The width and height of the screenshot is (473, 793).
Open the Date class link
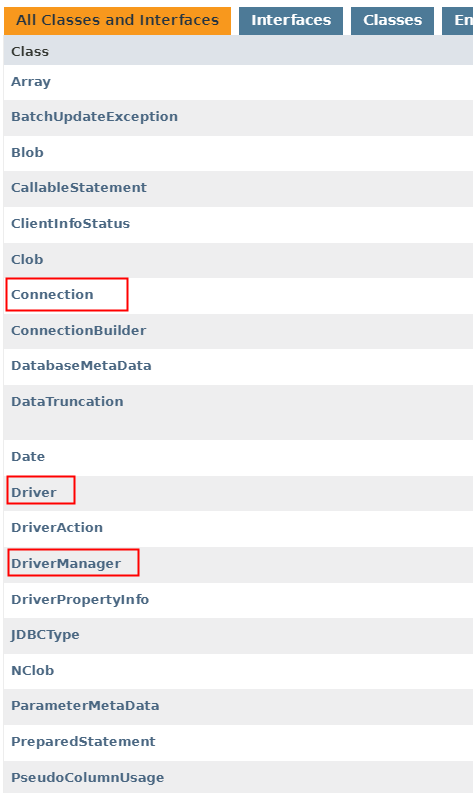point(28,457)
